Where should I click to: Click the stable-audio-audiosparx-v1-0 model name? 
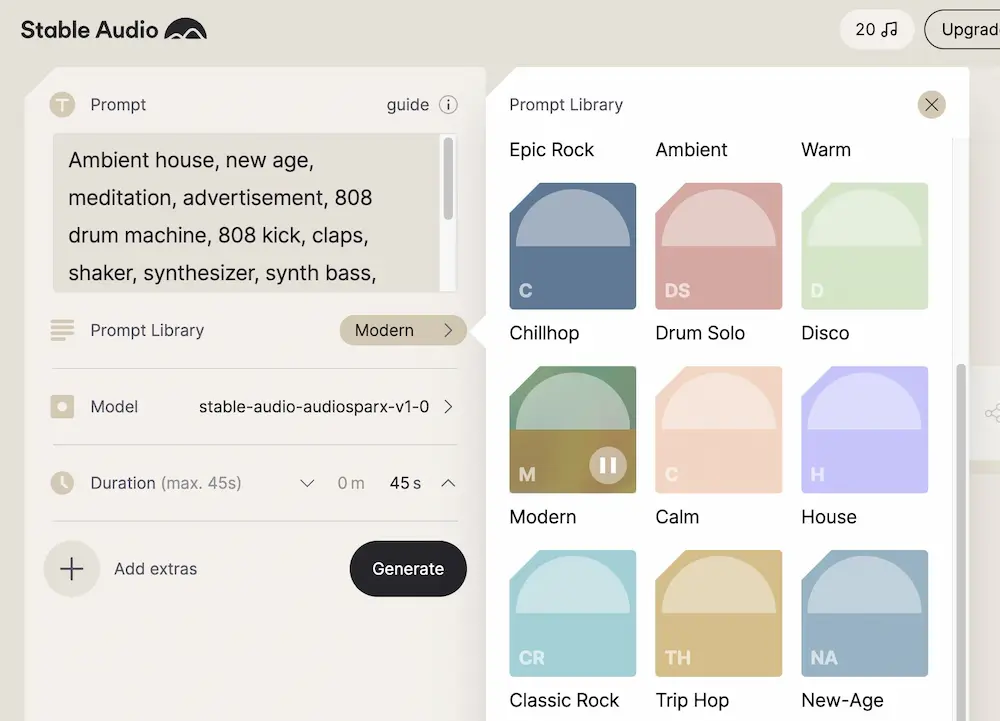click(x=314, y=407)
